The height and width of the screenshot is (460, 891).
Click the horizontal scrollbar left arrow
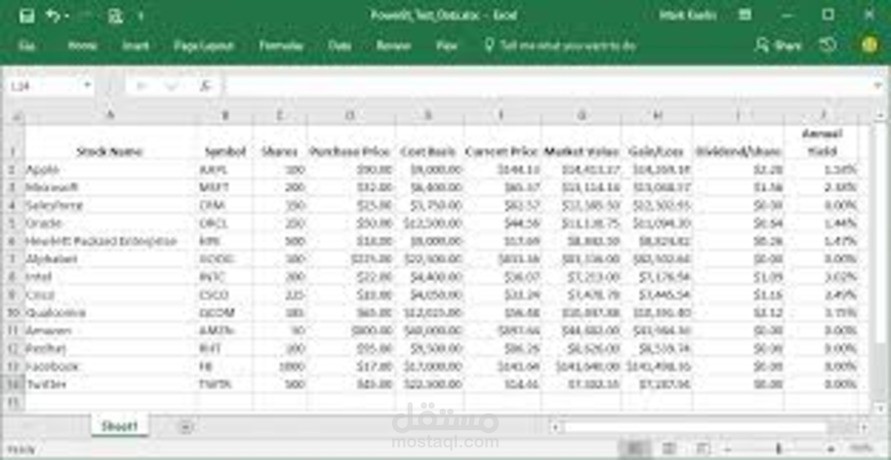point(555,427)
